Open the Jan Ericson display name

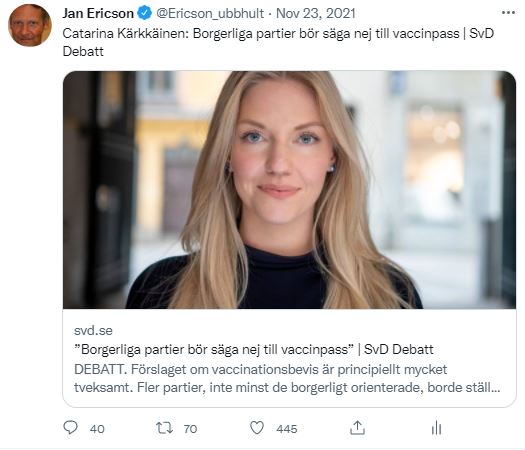[x=98, y=13]
